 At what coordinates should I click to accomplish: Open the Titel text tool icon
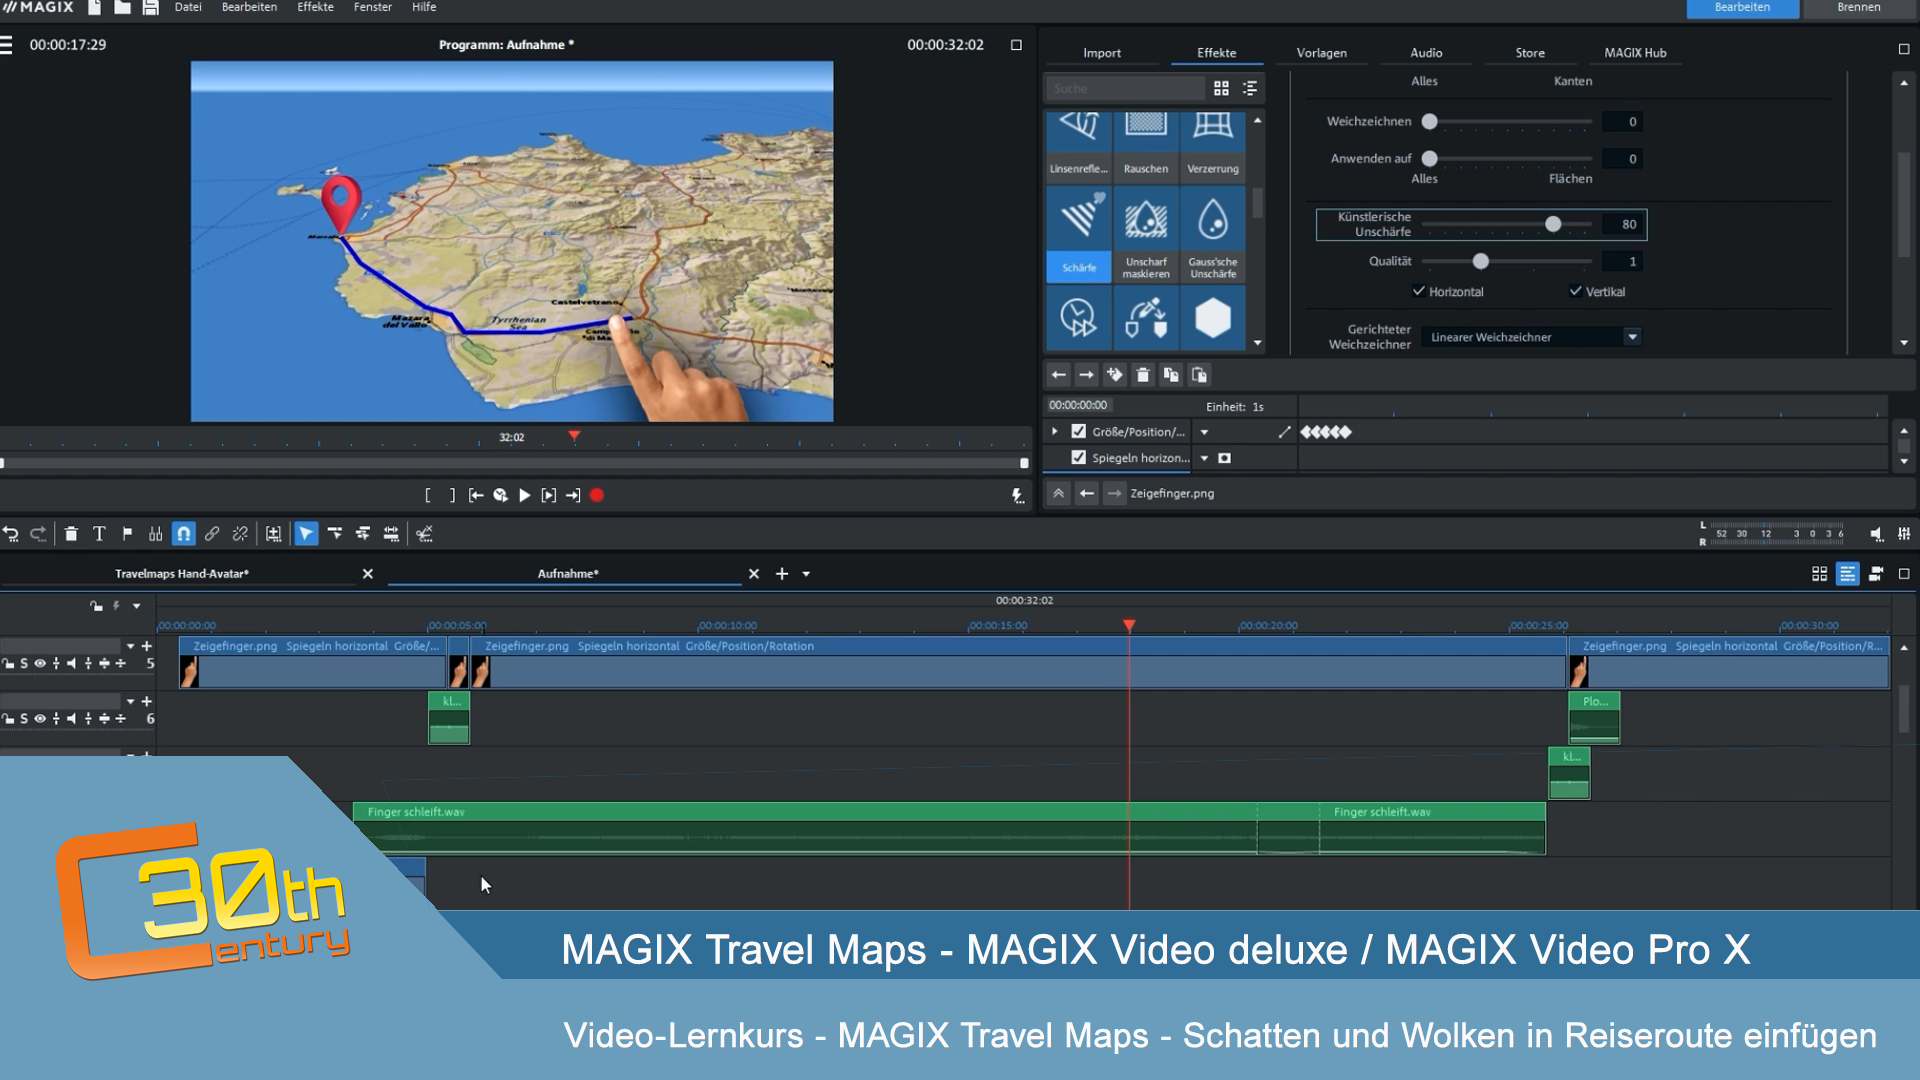point(99,533)
